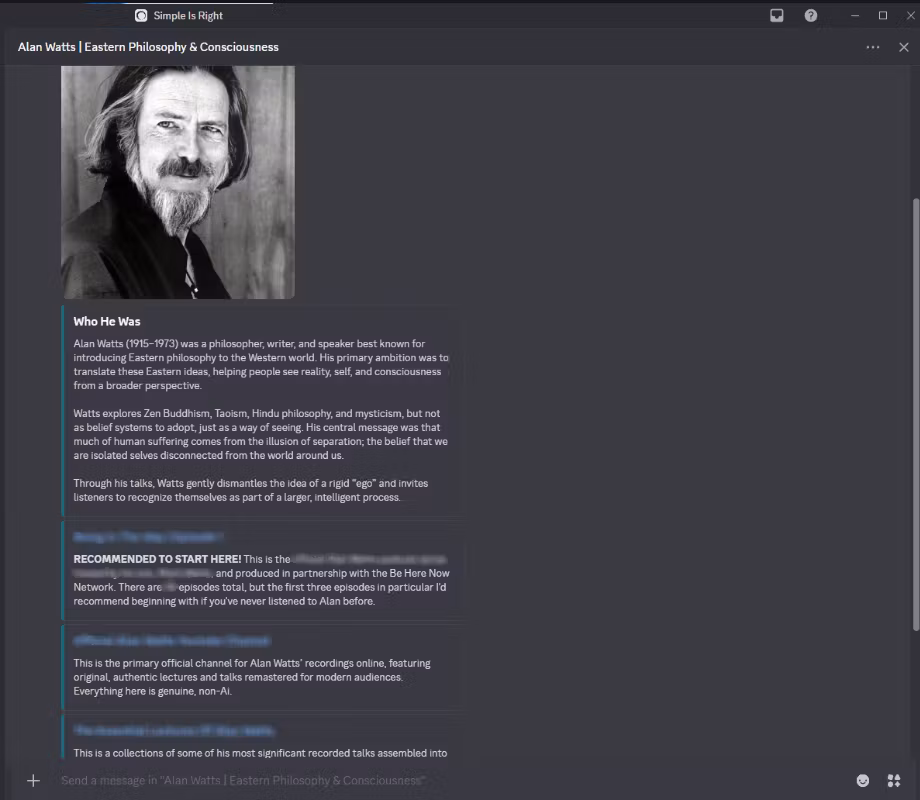The image size is (920, 800).
Task: Click the plus attachment icon beside message box
Action: pos(33,780)
